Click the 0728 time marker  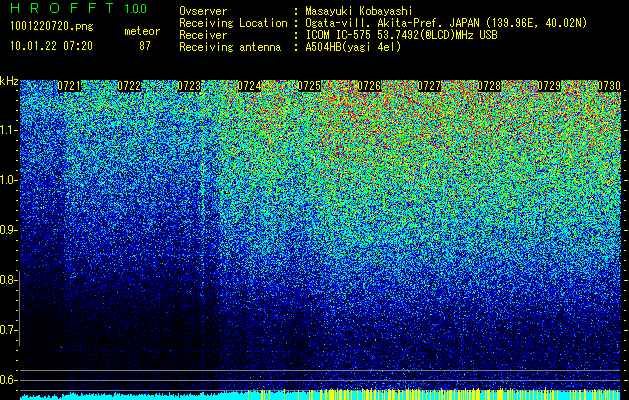[x=489, y=86]
